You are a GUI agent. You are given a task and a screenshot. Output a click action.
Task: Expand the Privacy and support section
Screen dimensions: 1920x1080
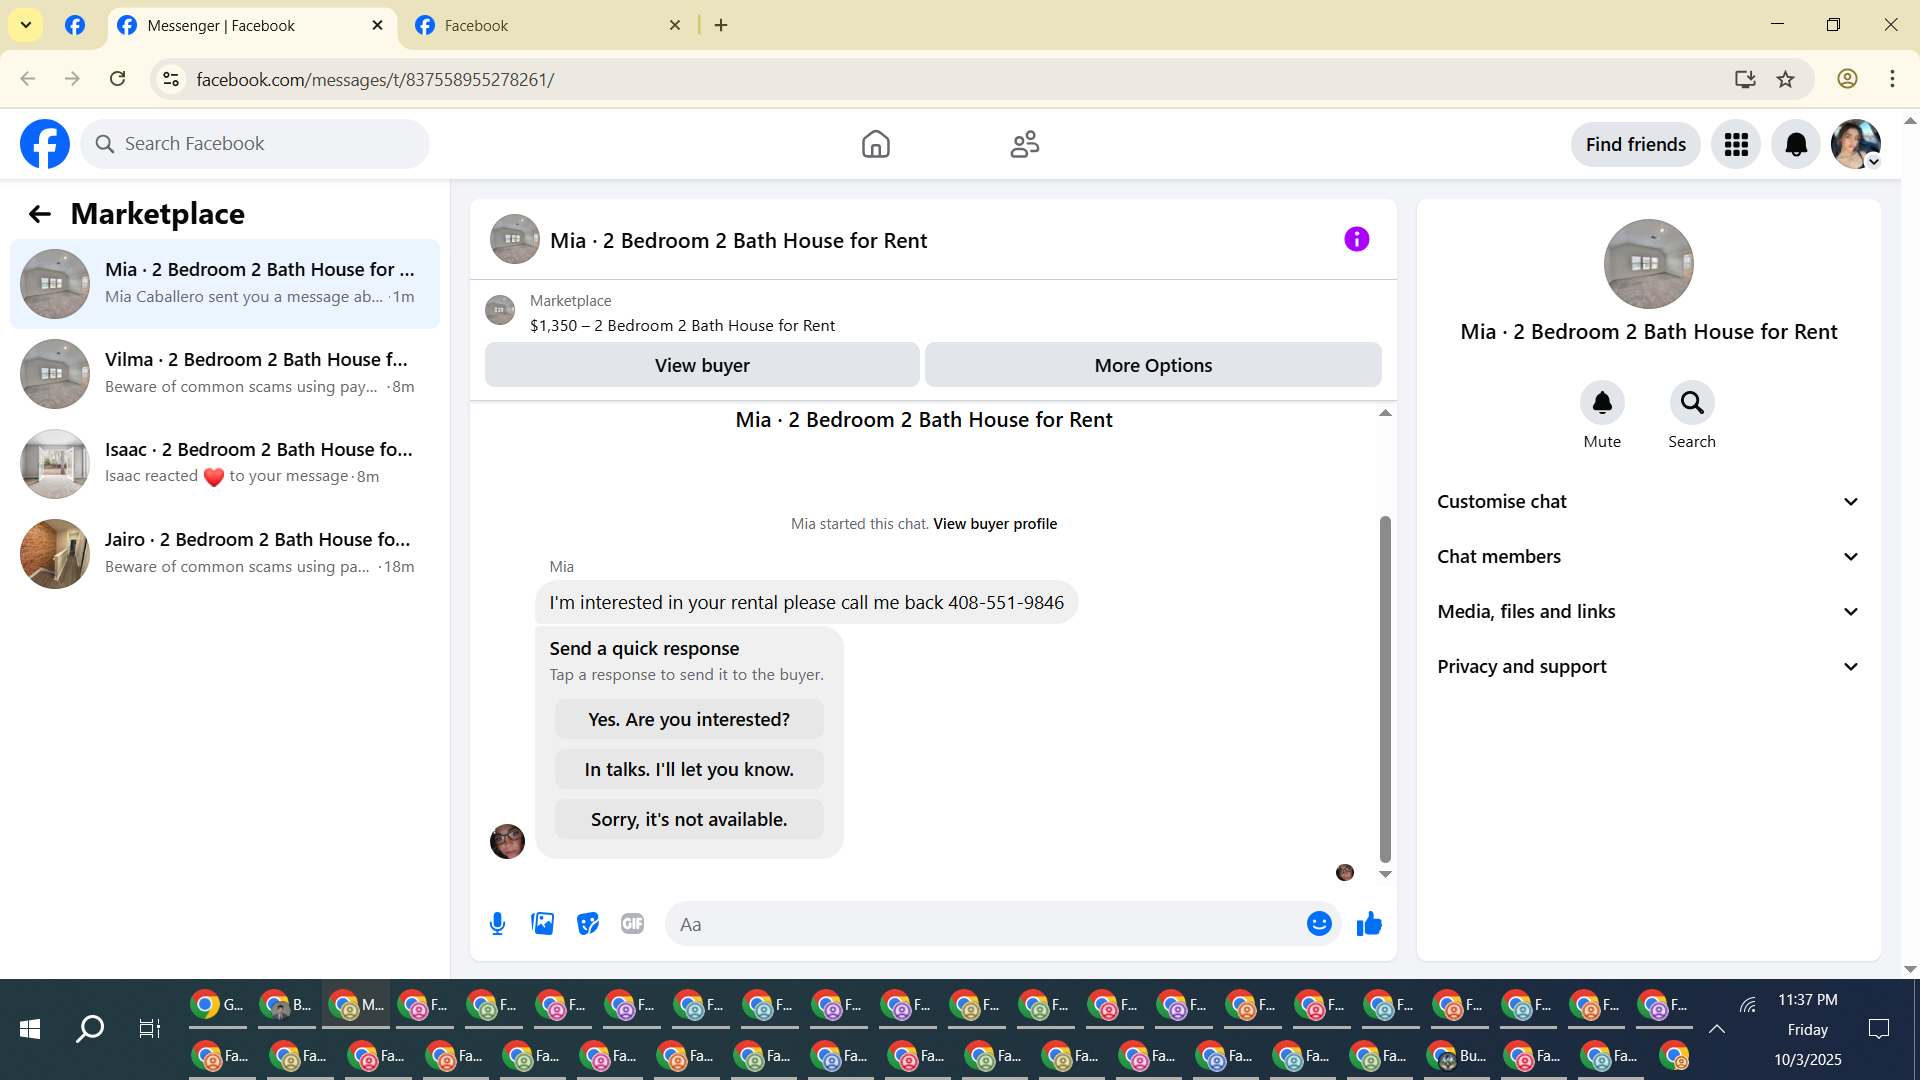point(1648,667)
